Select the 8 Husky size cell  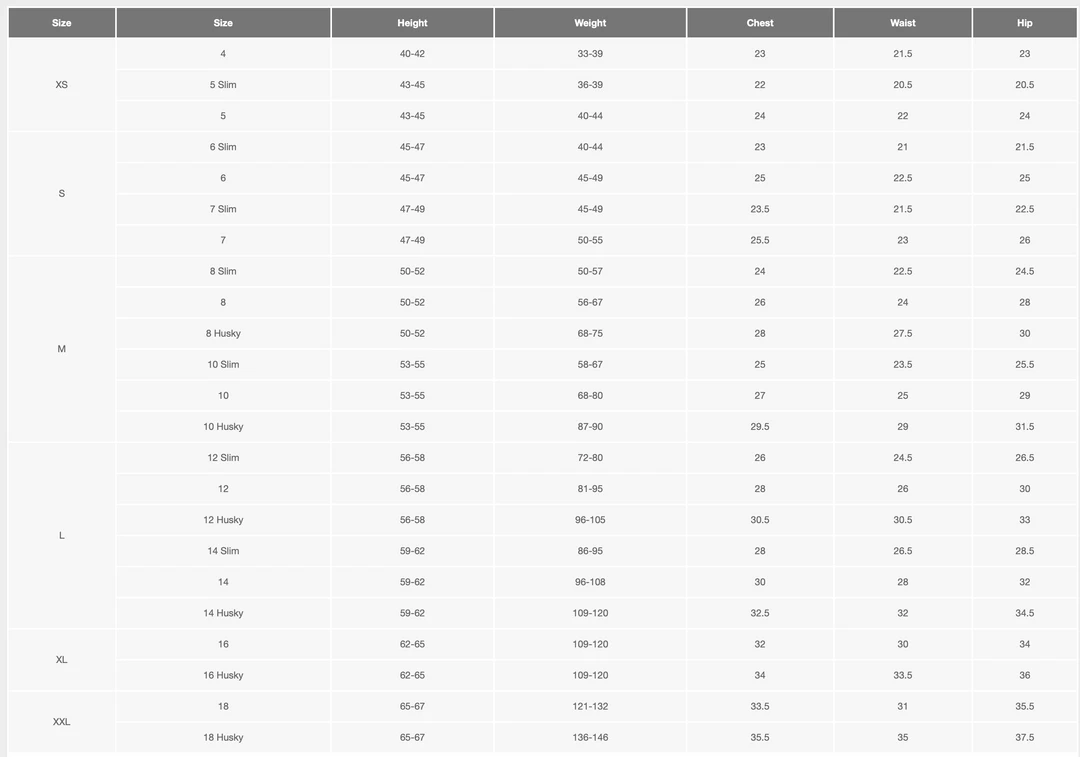pos(223,333)
